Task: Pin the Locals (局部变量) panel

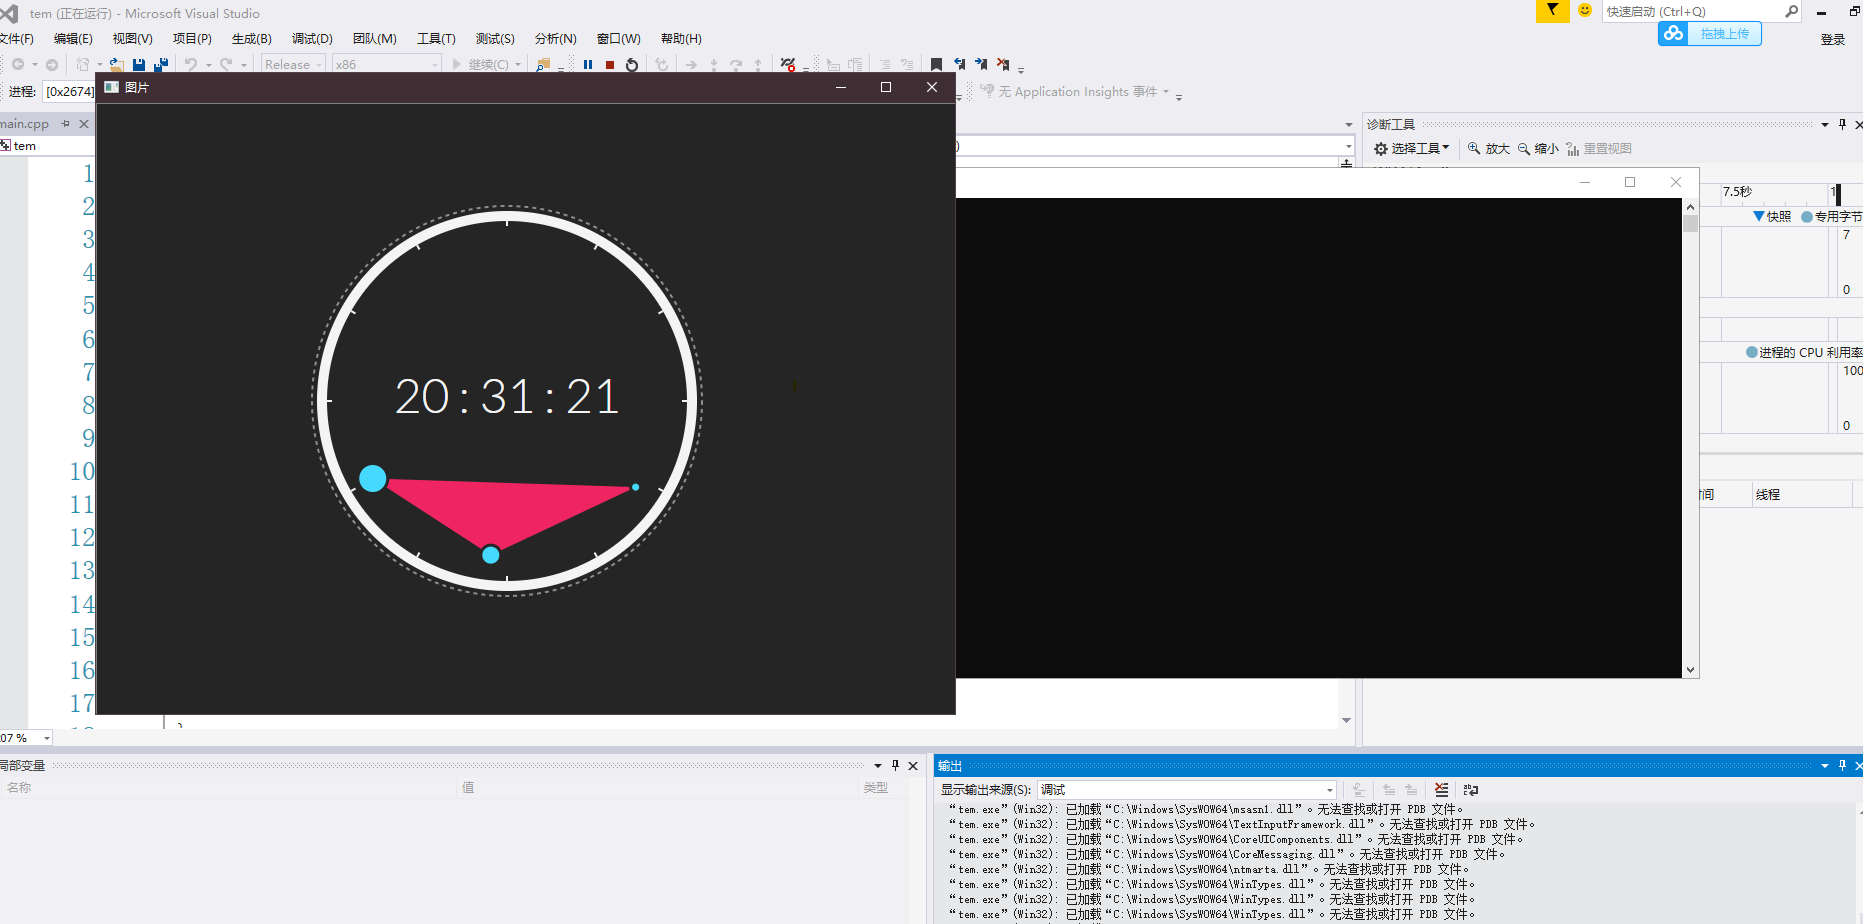Action: point(895,765)
